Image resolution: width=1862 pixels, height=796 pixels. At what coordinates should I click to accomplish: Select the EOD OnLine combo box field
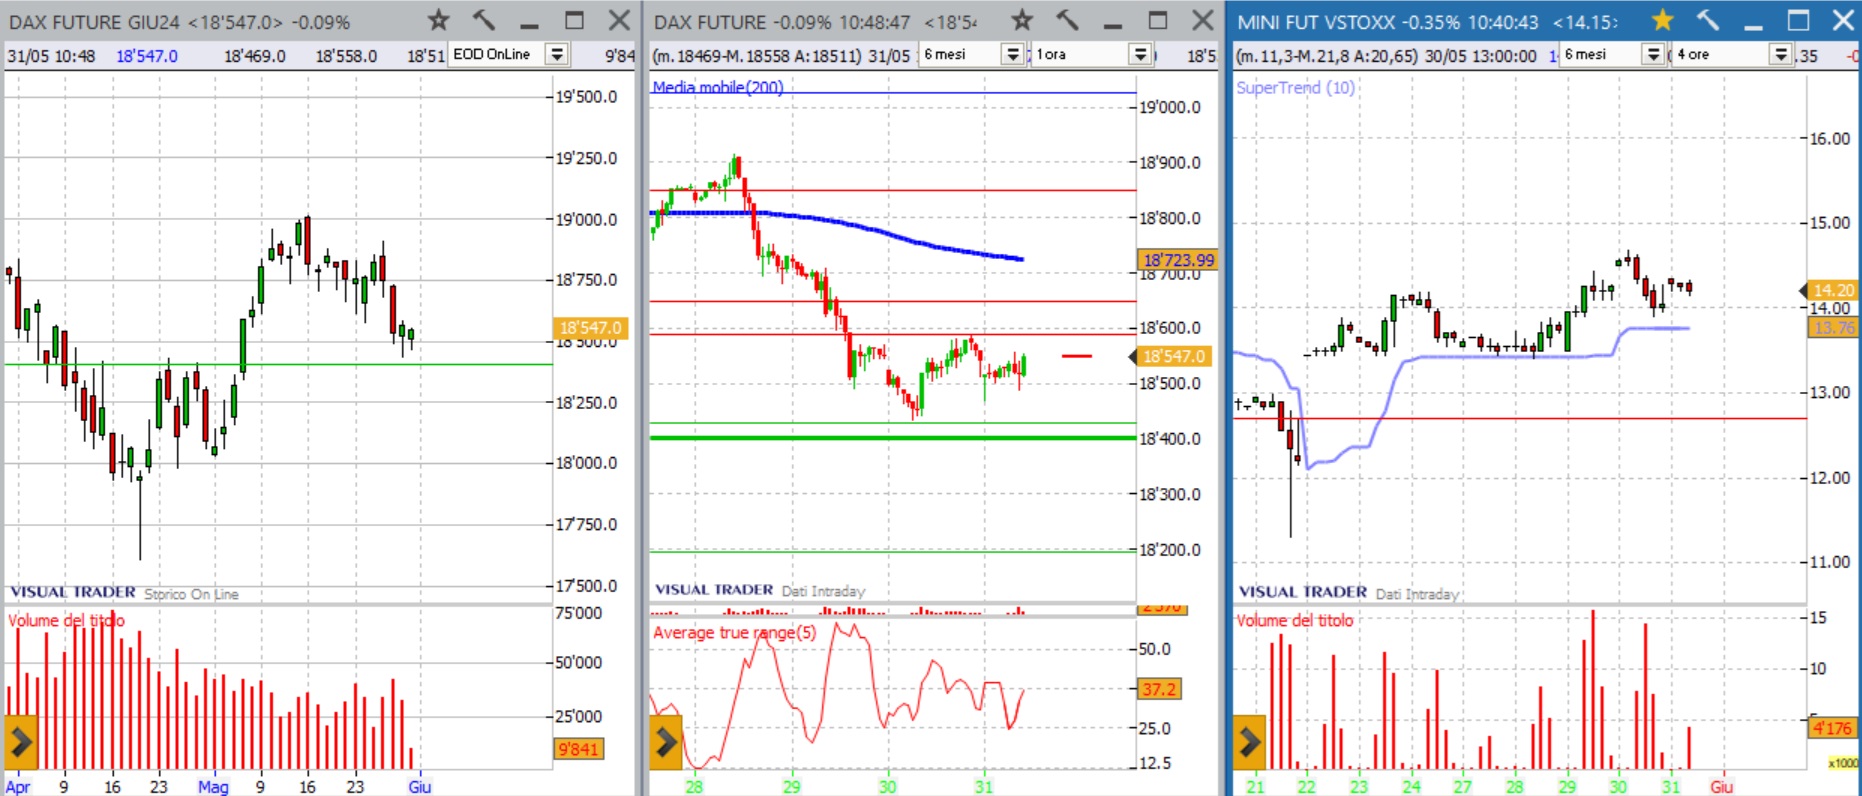497,54
